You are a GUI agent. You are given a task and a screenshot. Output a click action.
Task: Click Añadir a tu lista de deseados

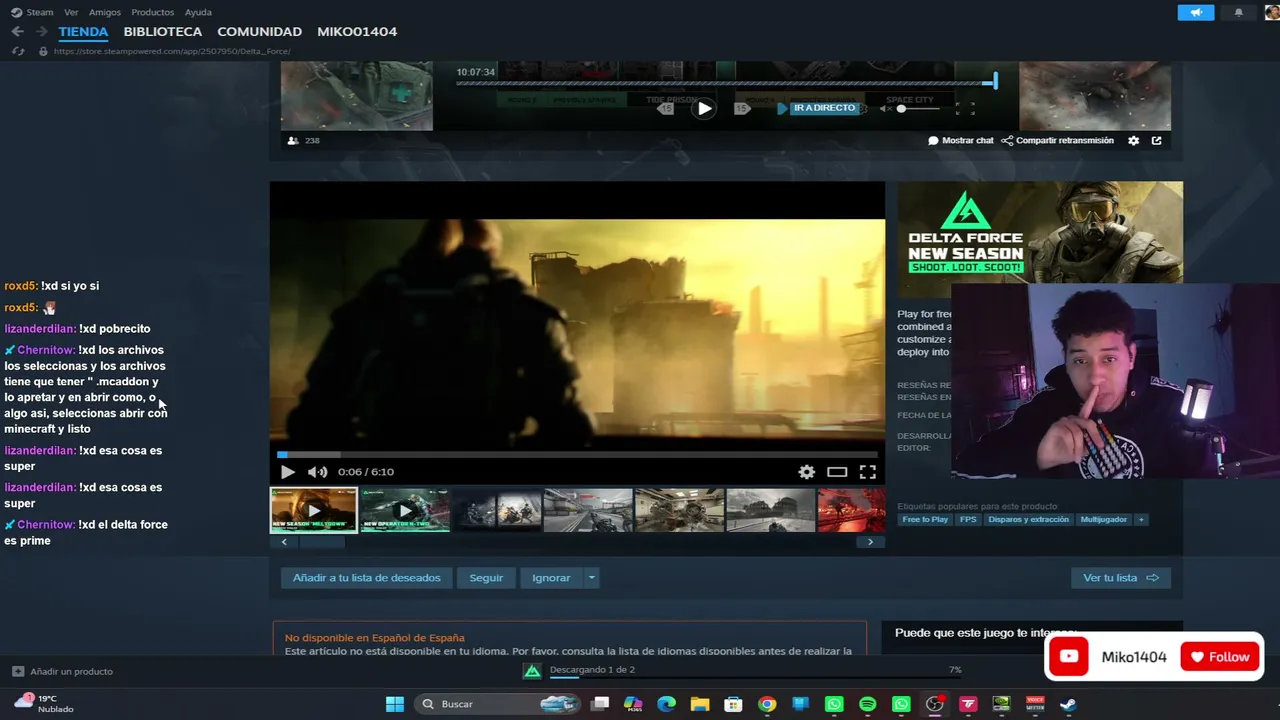click(x=367, y=578)
